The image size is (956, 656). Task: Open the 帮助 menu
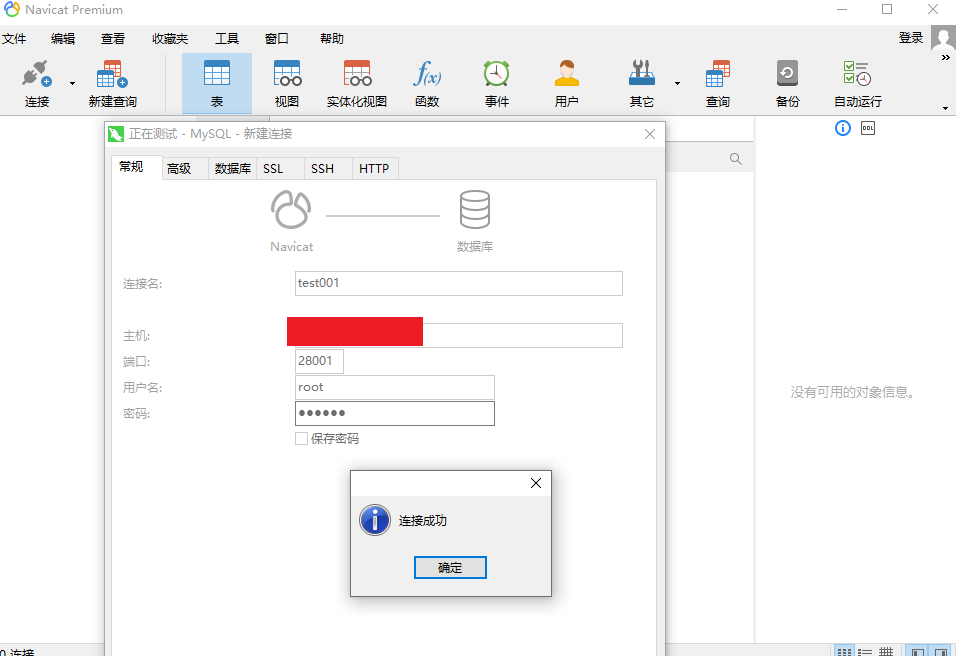pos(332,38)
